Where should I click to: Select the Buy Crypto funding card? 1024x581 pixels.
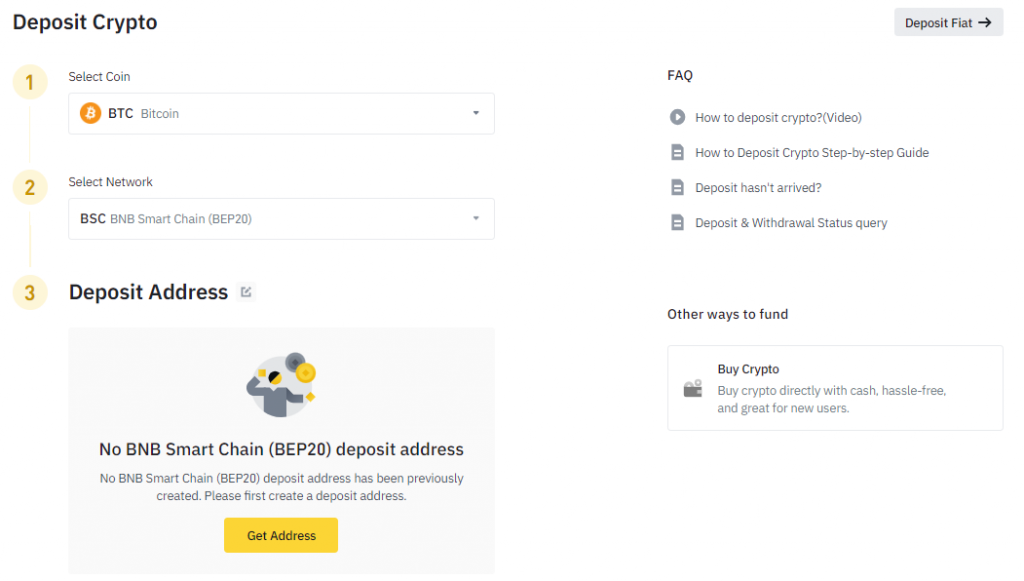834,388
